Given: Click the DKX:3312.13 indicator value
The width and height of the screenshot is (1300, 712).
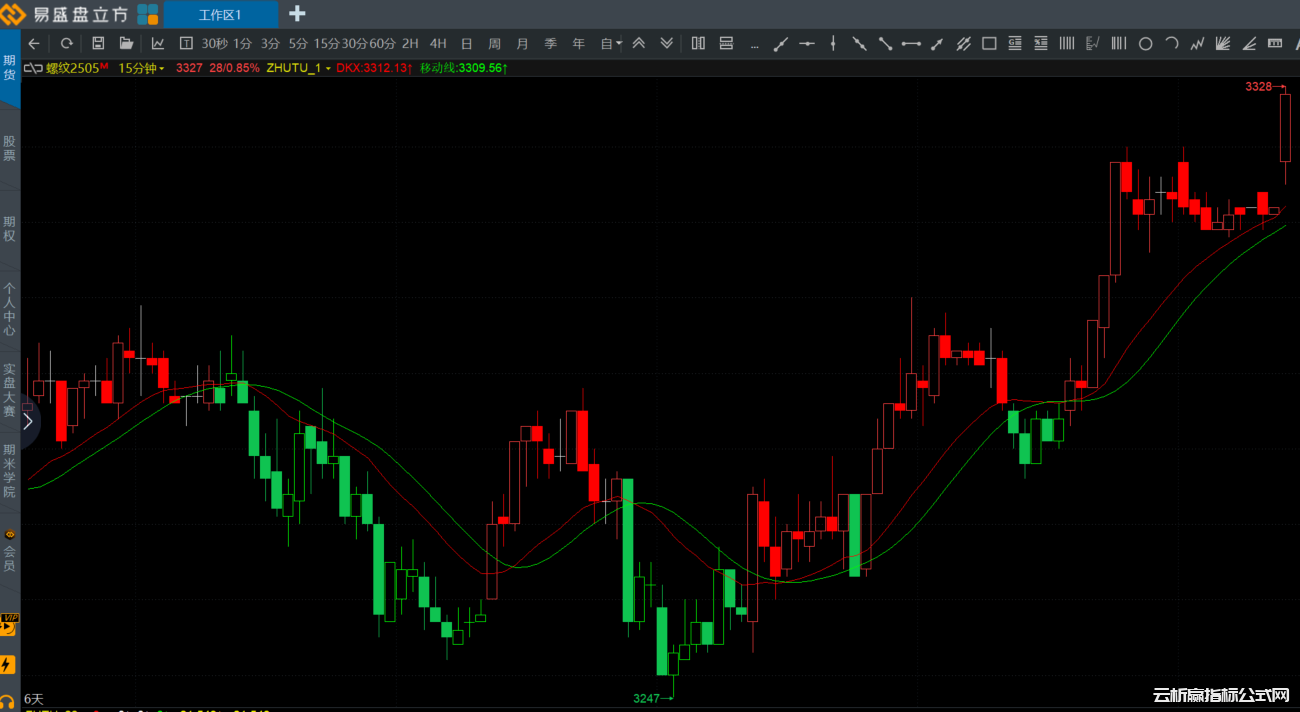Looking at the screenshot, I should pos(374,68).
